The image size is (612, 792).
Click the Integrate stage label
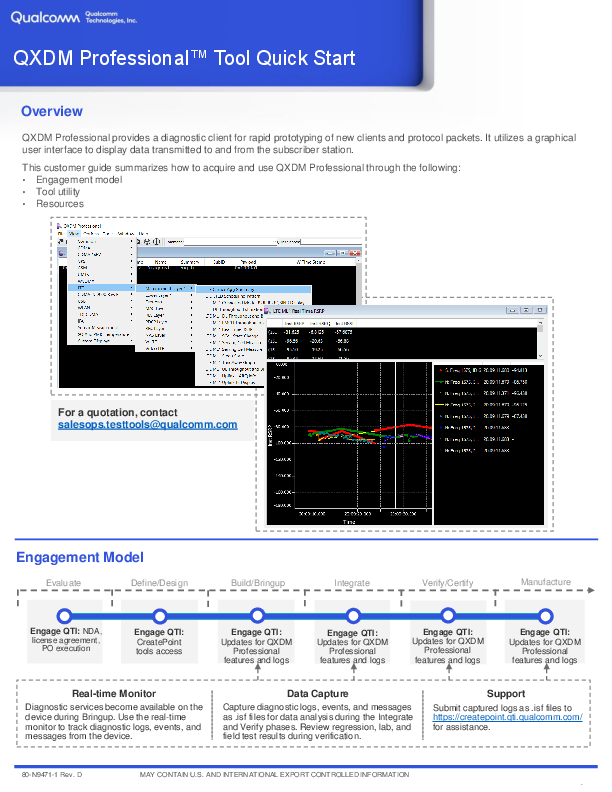[x=352, y=583]
